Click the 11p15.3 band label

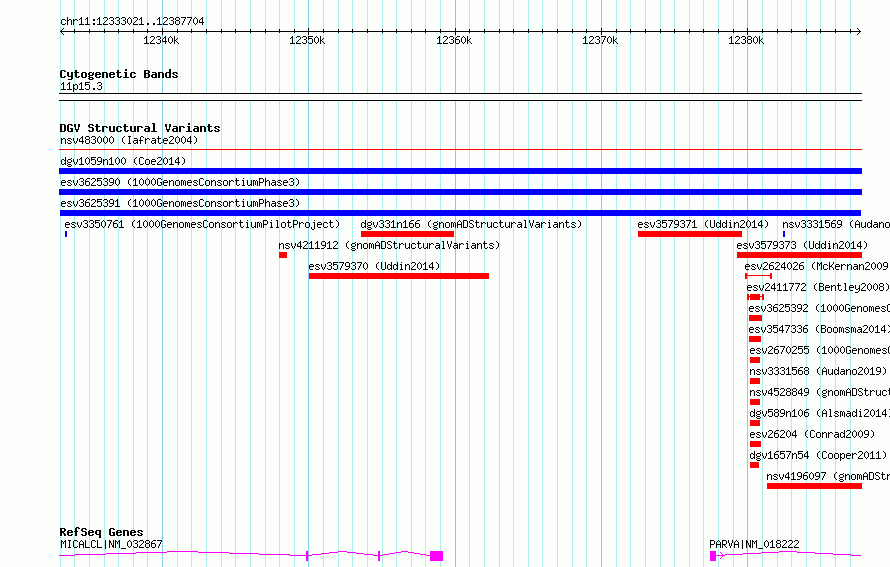pos(81,86)
